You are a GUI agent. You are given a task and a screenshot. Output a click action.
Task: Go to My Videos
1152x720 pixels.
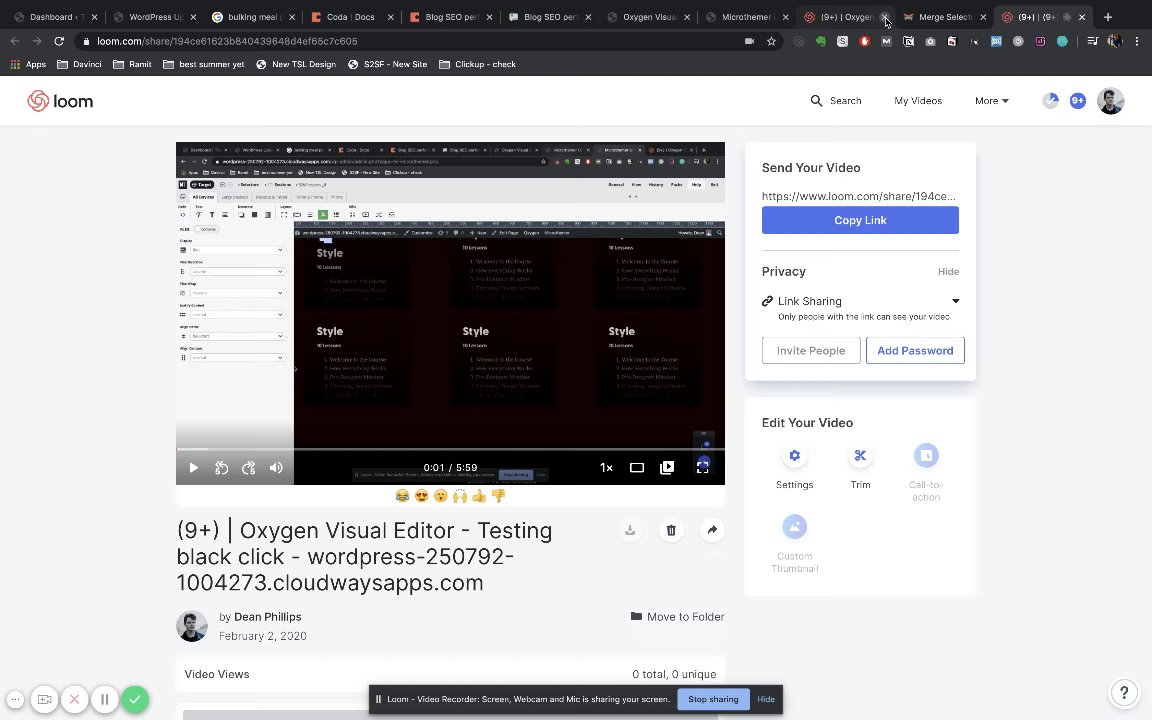point(918,101)
